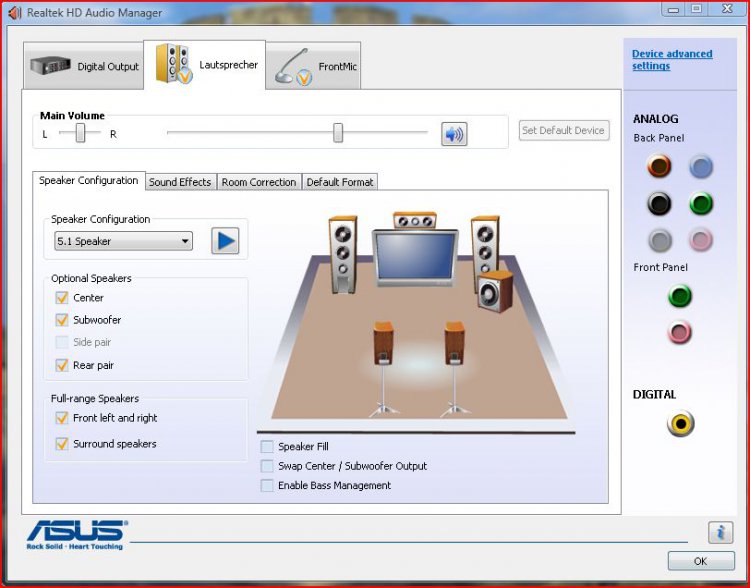750x588 pixels.
Task: Toggle the Rear pair checkbox
Action: click(x=62, y=365)
